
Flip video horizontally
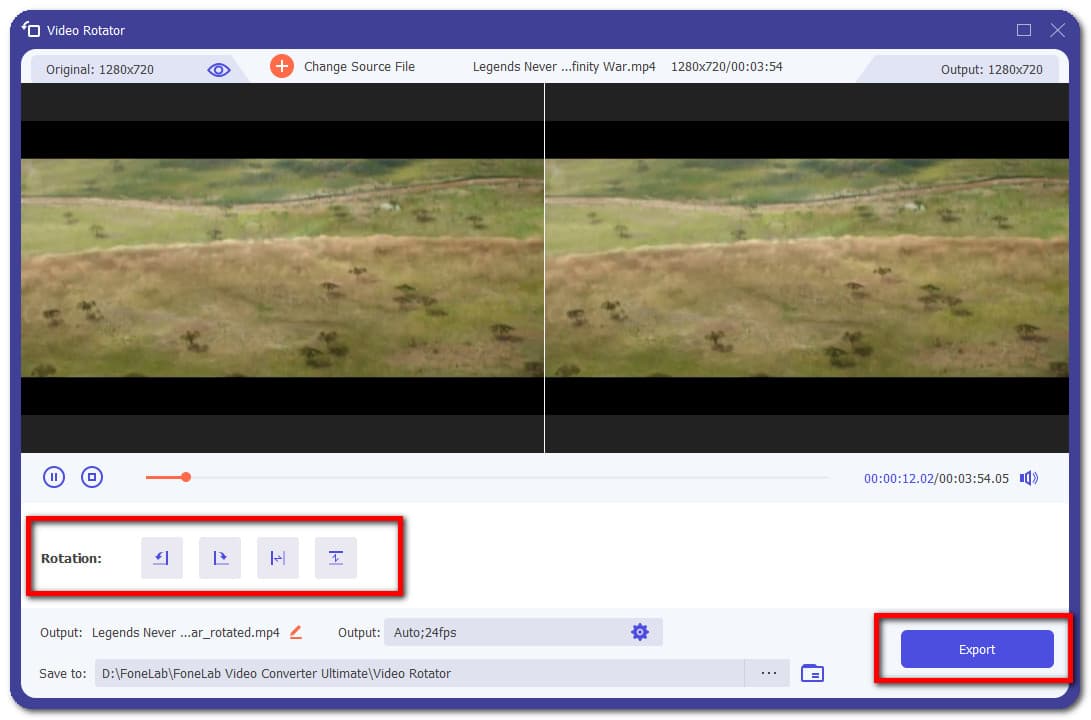(278, 558)
